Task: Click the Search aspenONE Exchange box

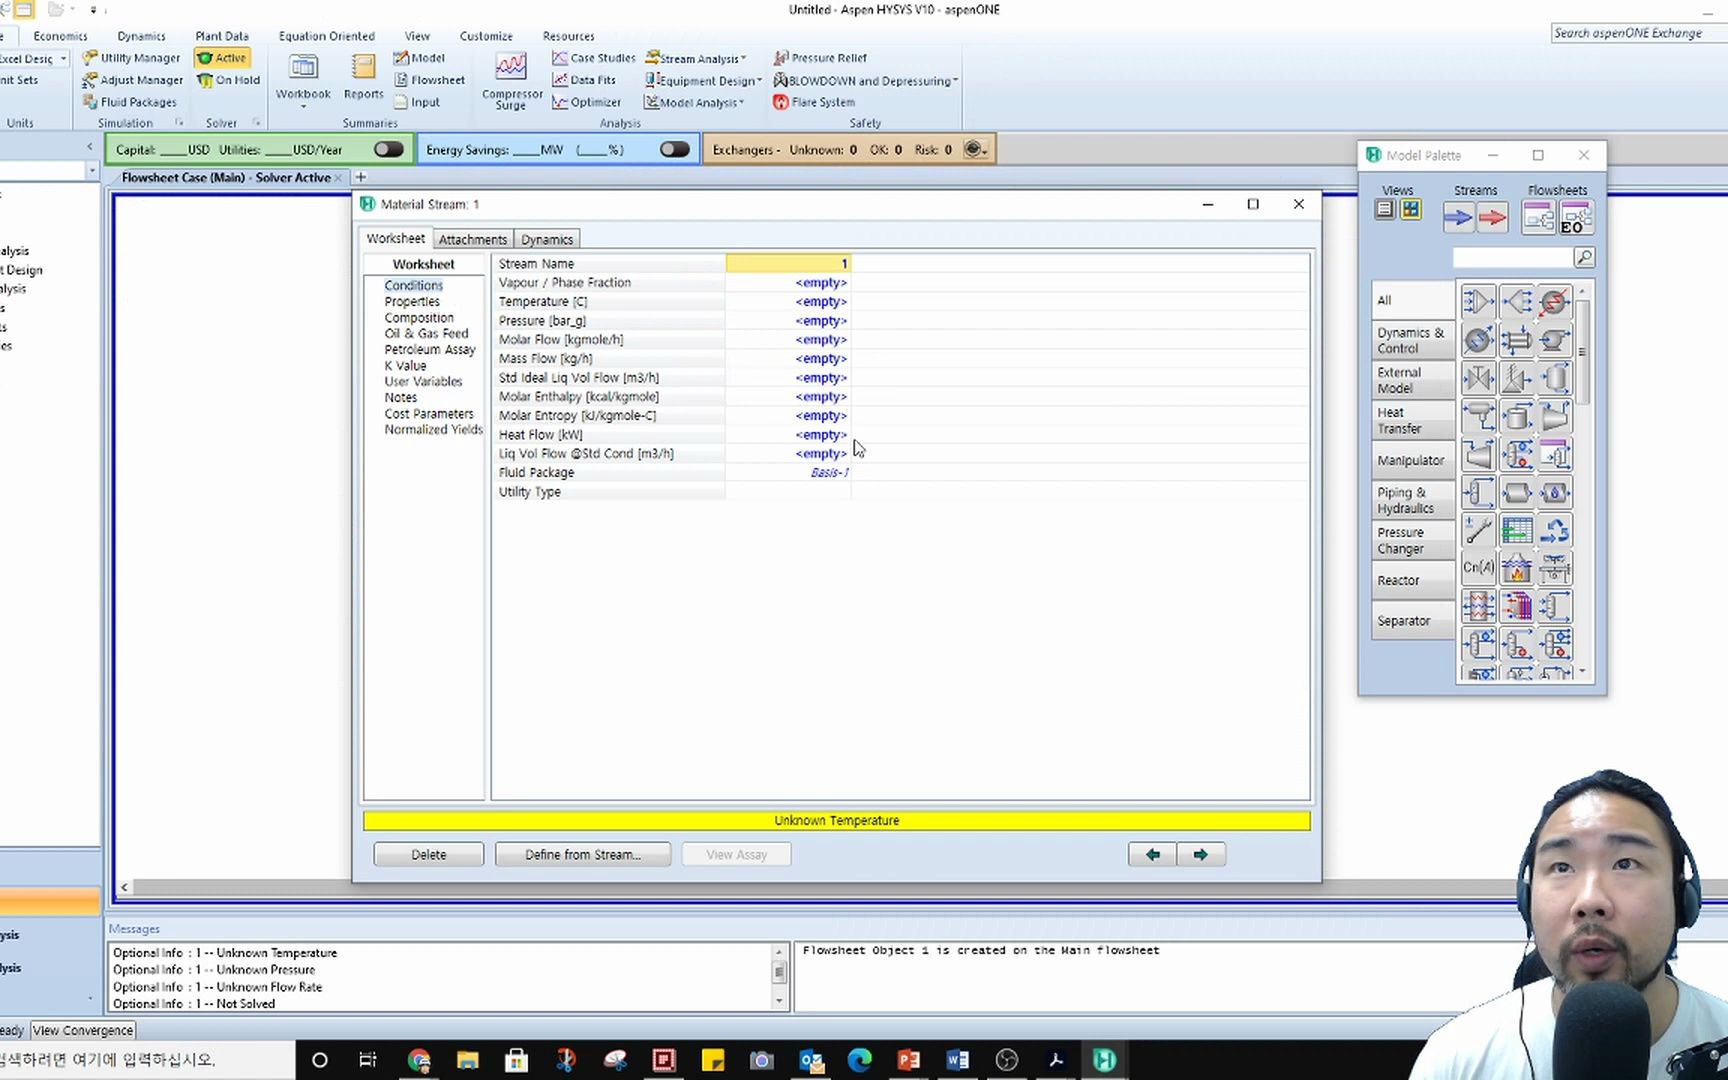Action: click(x=1639, y=33)
